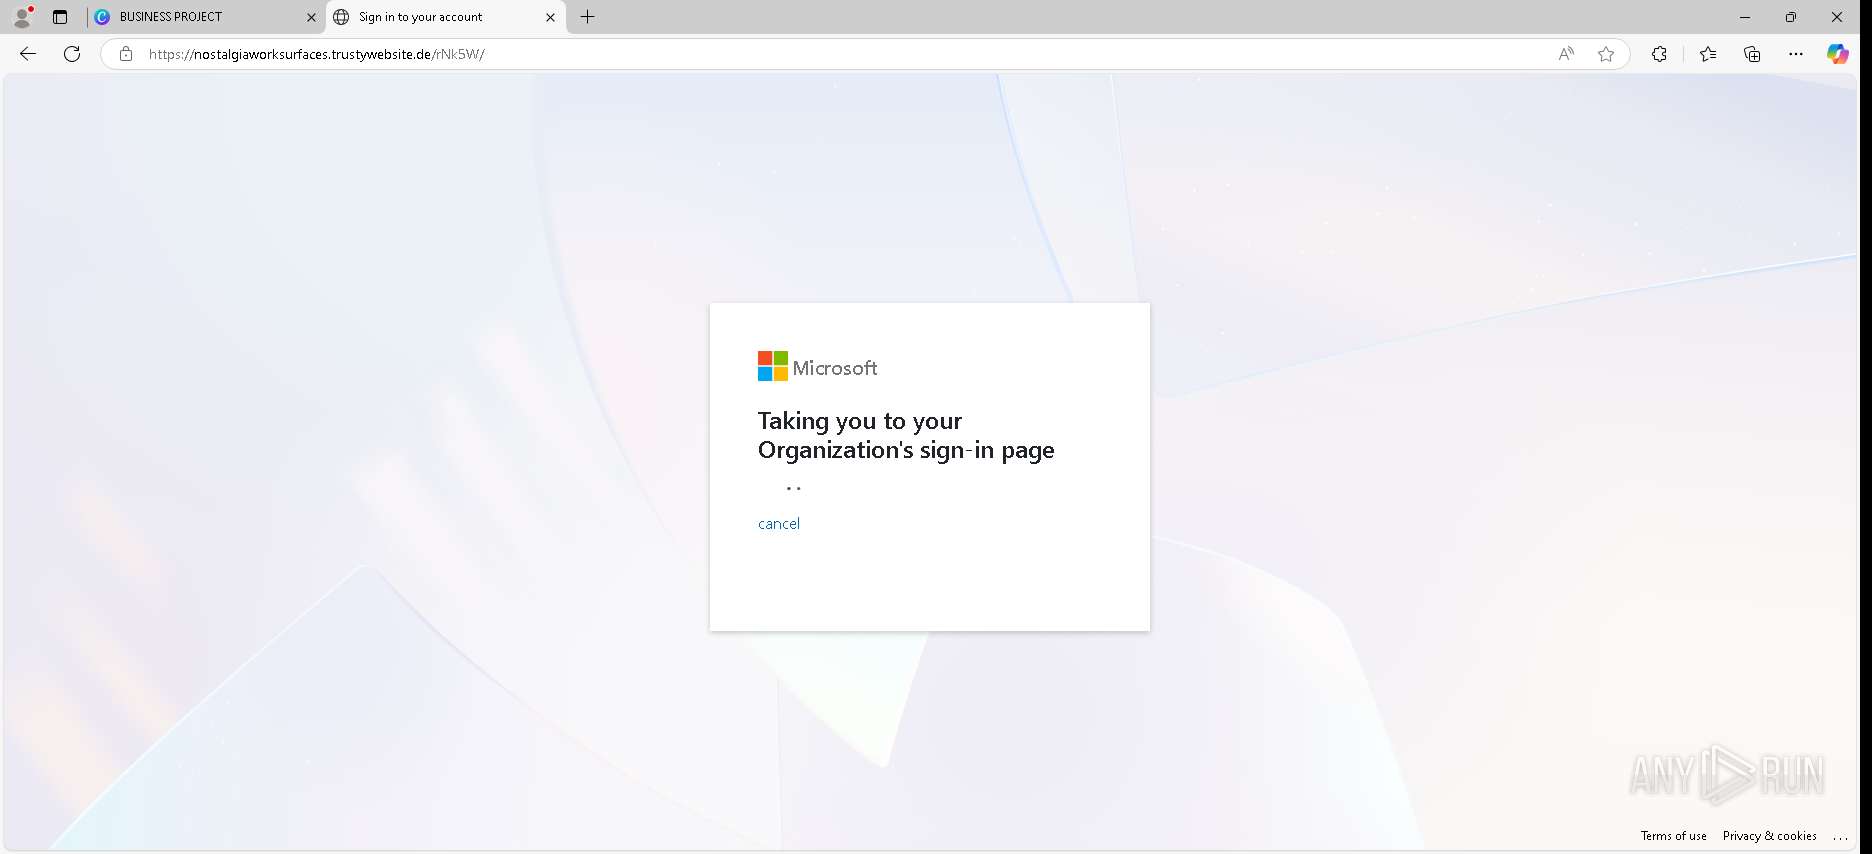Refresh the current page
This screenshot has height=854, width=1872.
tap(72, 54)
